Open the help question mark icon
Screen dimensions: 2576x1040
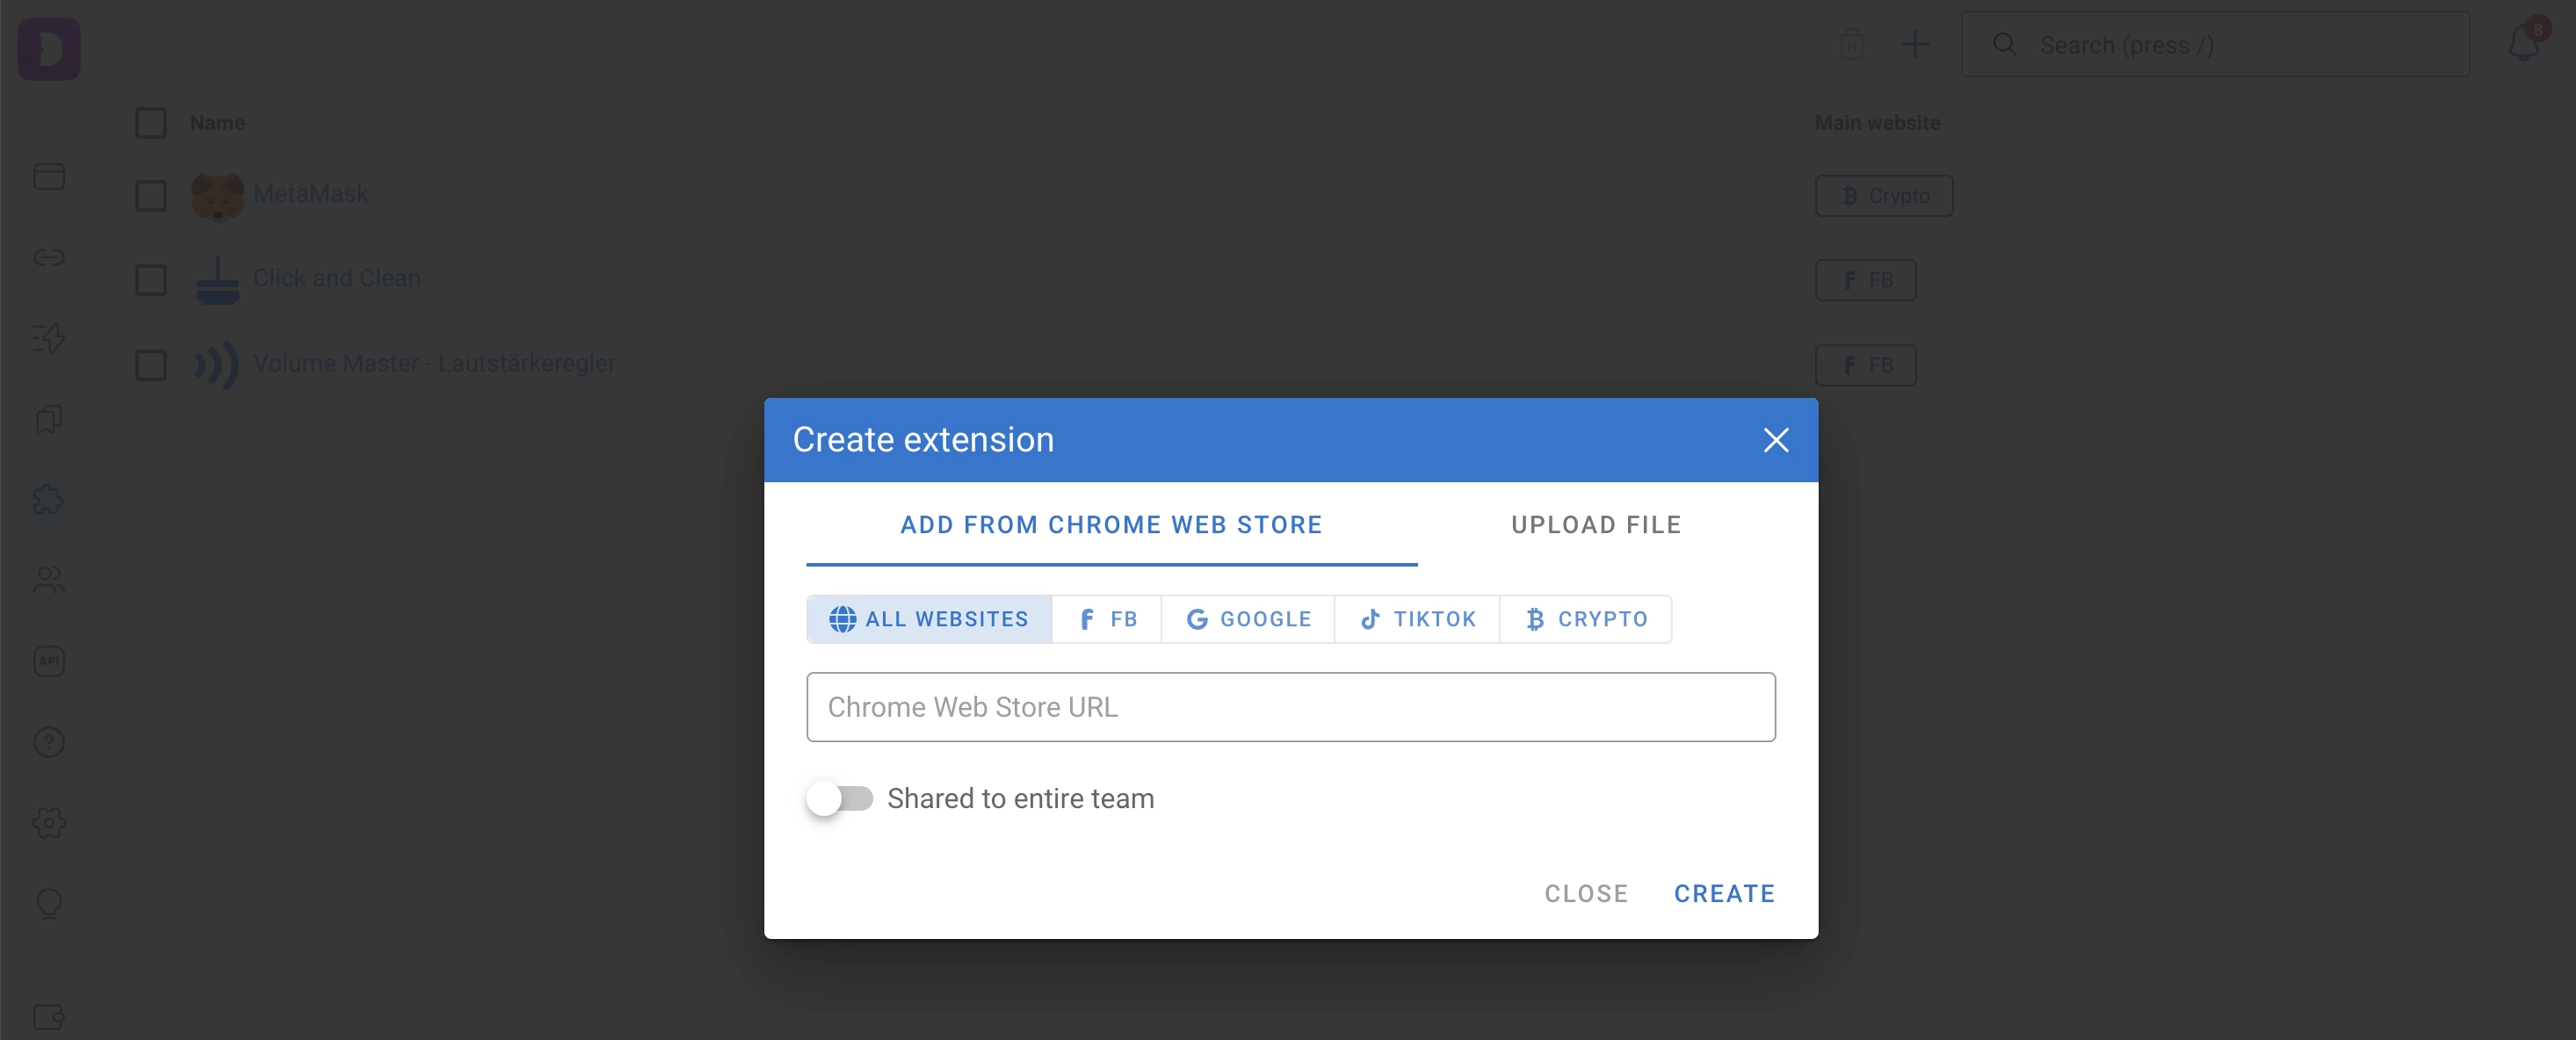[49, 742]
